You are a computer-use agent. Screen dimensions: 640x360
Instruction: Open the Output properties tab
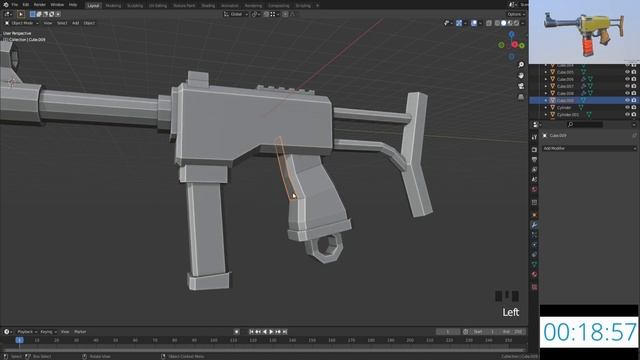pyautogui.click(x=534, y=160)
